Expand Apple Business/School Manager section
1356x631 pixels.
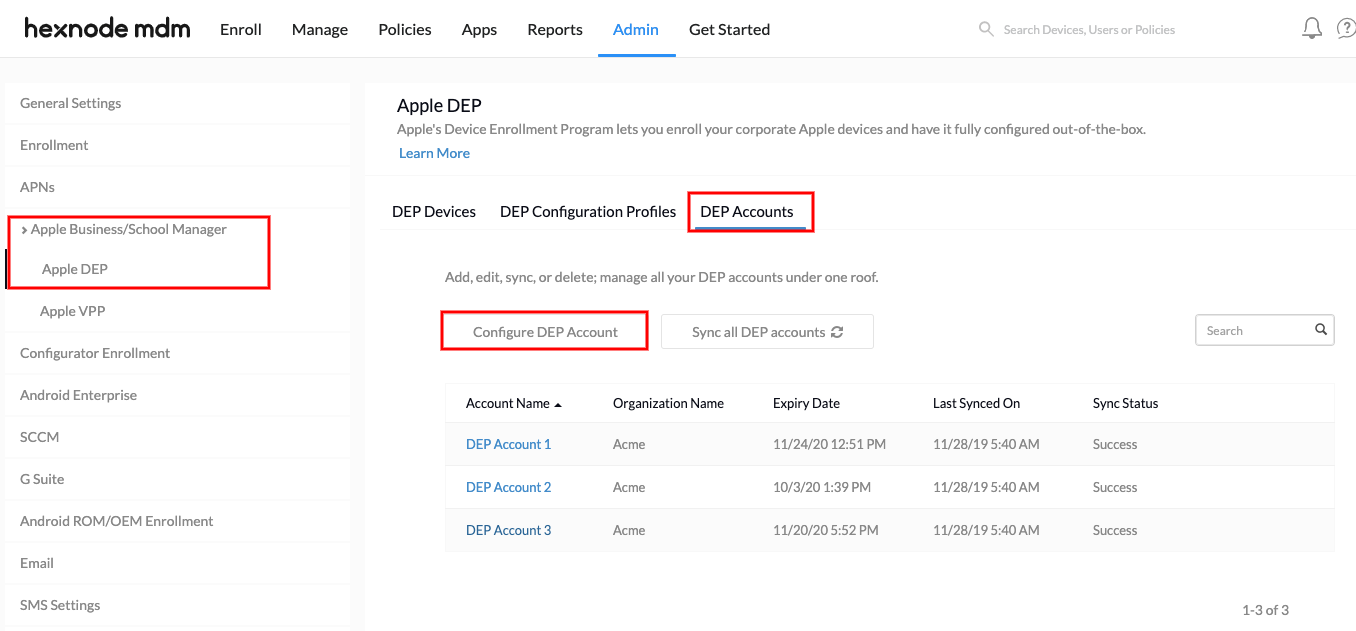click(x=24, y=230)
